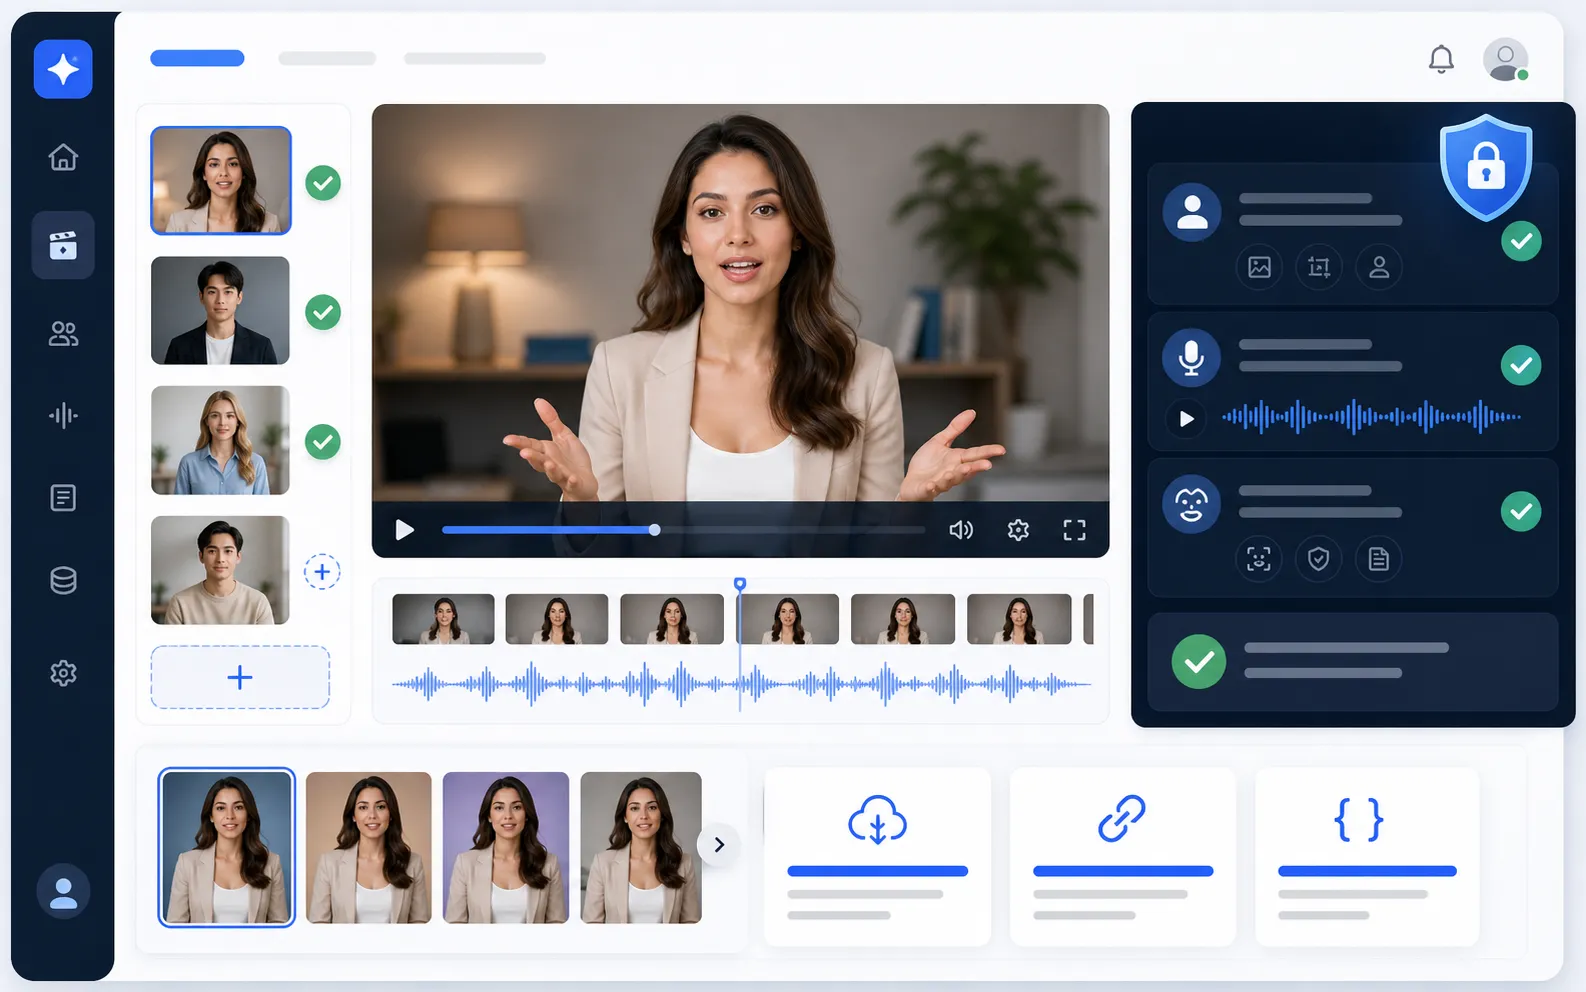Open the video player settings gear
This screenshot has width=1586, height=992.
pyautogui.click(x=1018, y=530)
